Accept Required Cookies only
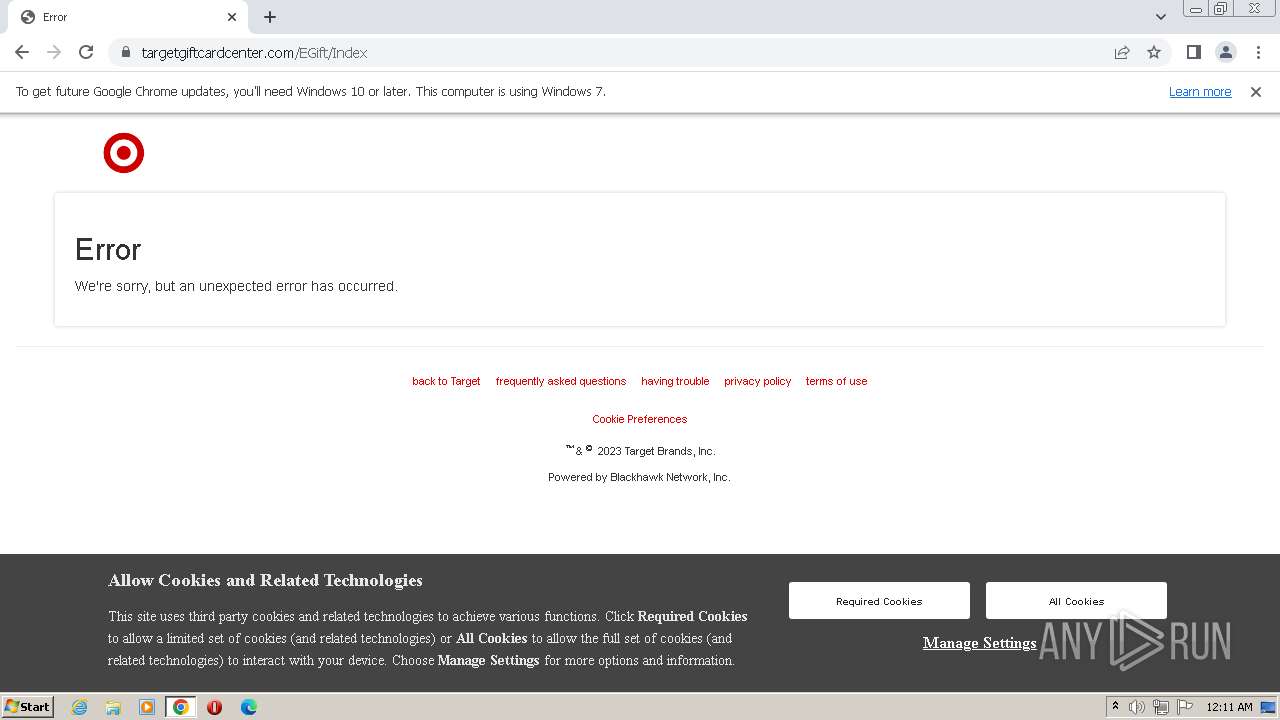Image resolution: width=1280 pixels, height=720 pixels. coord(879,601)
